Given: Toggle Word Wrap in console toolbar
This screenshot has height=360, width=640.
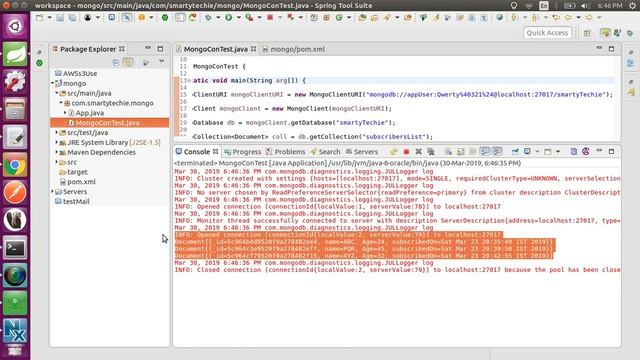Looking at the screenshot, I should (473, 152).
